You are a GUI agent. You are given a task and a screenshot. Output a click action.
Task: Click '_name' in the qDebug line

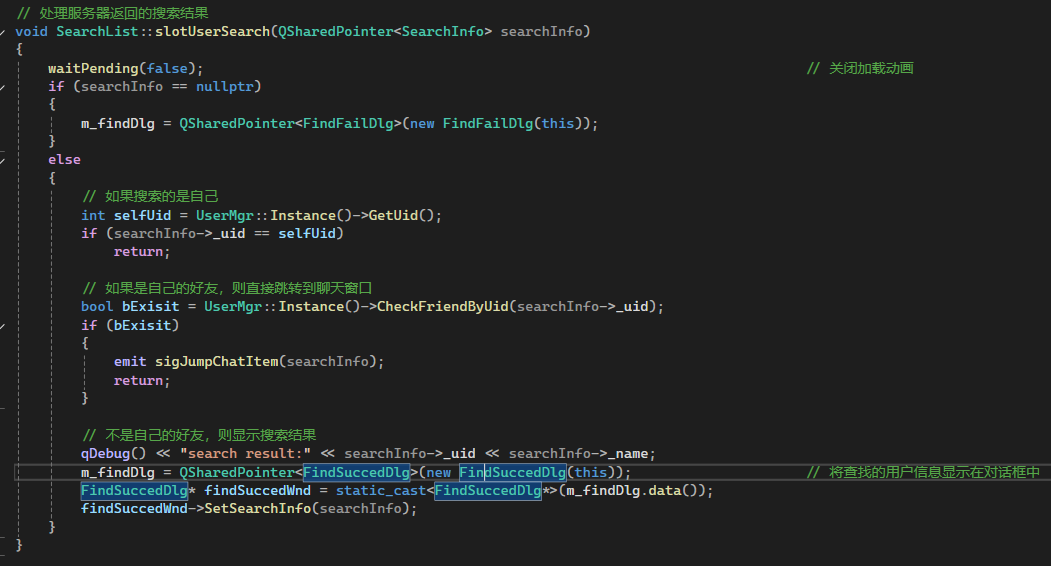click(x=628, y=453)
